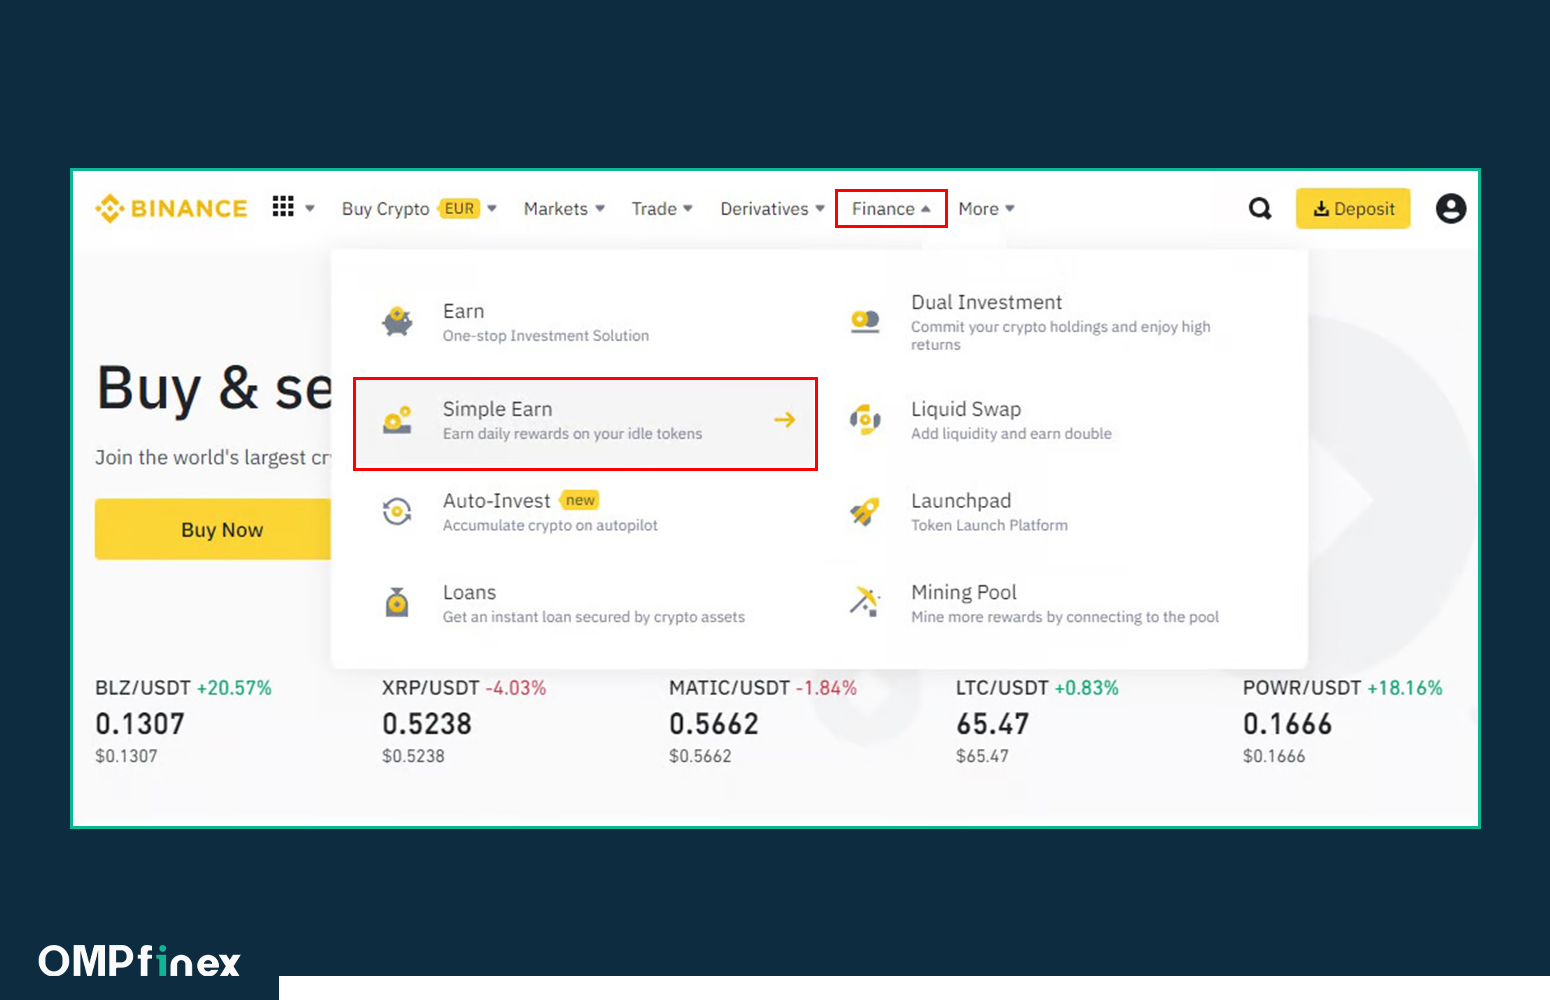Open the apps grid icon
The width and height of the screenshot is (1550, 1000).
click(283, 206)
